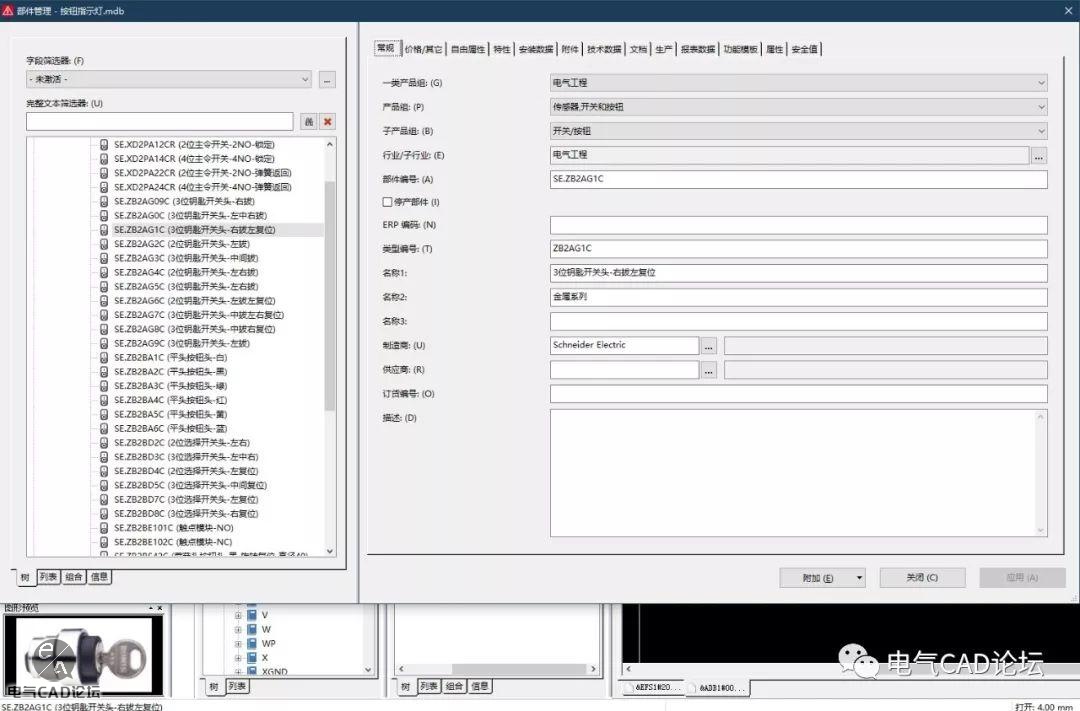The width and height of the screenshot is (1080, 711).
Task: Click the 关闭 (C) button
Action: [x=921, y=578]
